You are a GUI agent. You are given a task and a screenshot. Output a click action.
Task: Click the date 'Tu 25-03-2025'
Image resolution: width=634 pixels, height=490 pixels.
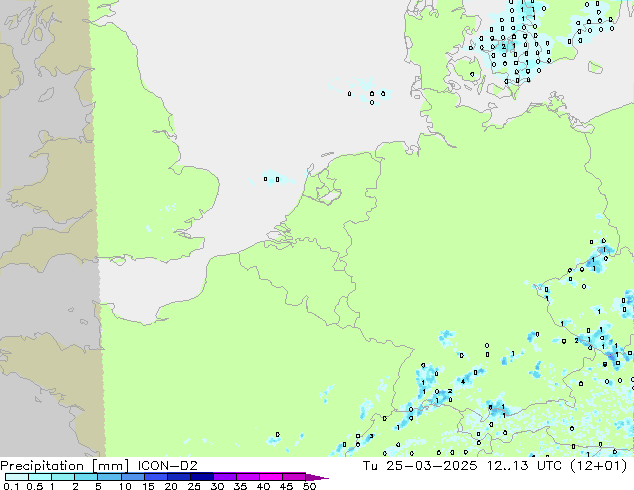point(420,466)
